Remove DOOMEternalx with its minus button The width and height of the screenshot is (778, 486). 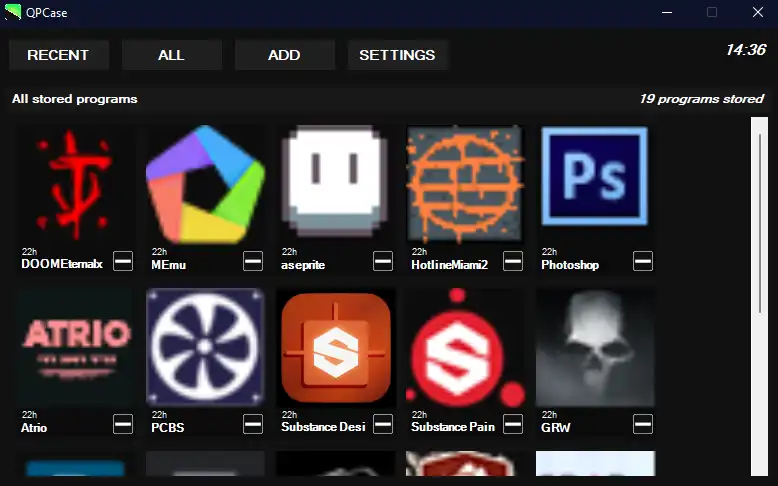click(x=123, y=261)
